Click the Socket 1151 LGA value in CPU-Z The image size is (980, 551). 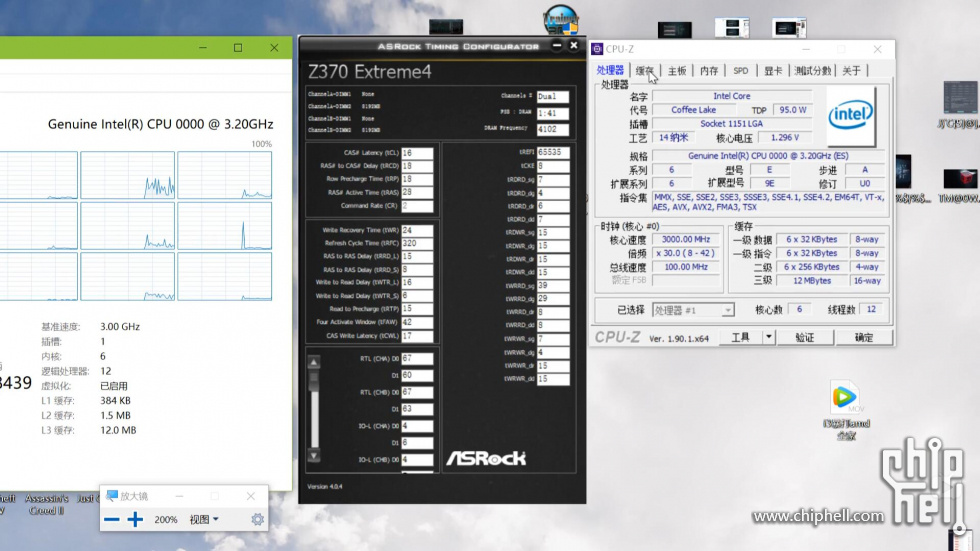pyautogui.click(x=731, y=124)
